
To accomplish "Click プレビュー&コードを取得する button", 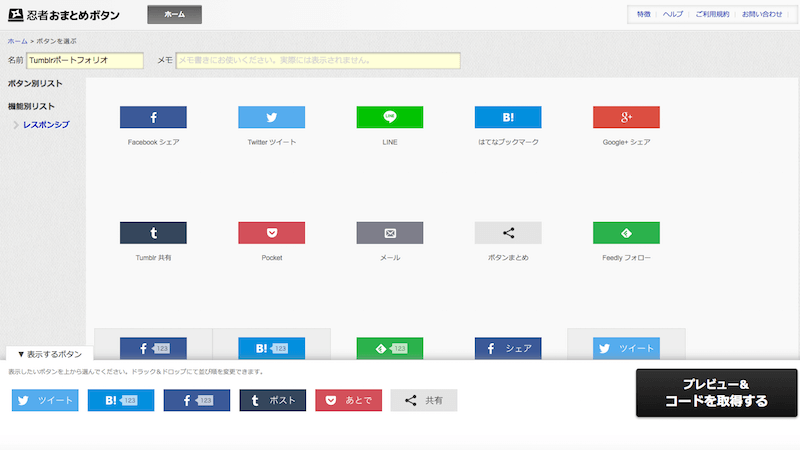I will tap(716, 393).
